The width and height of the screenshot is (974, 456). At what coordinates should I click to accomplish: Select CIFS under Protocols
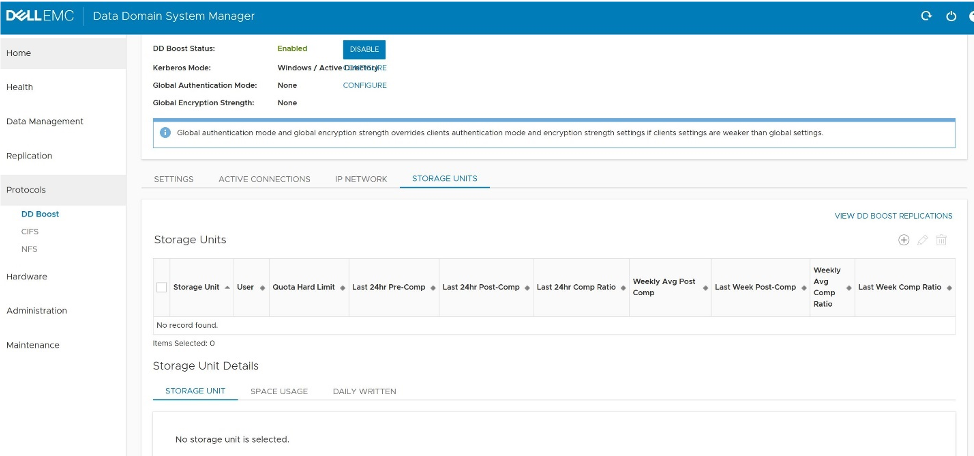point(30,231)
